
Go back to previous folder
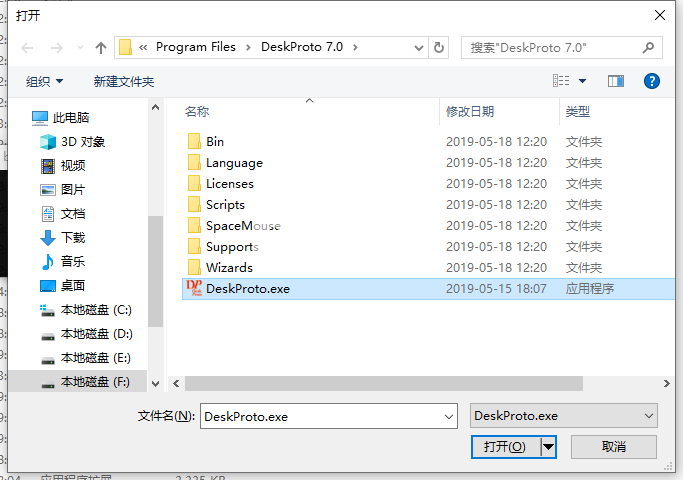tap(27, 47)
